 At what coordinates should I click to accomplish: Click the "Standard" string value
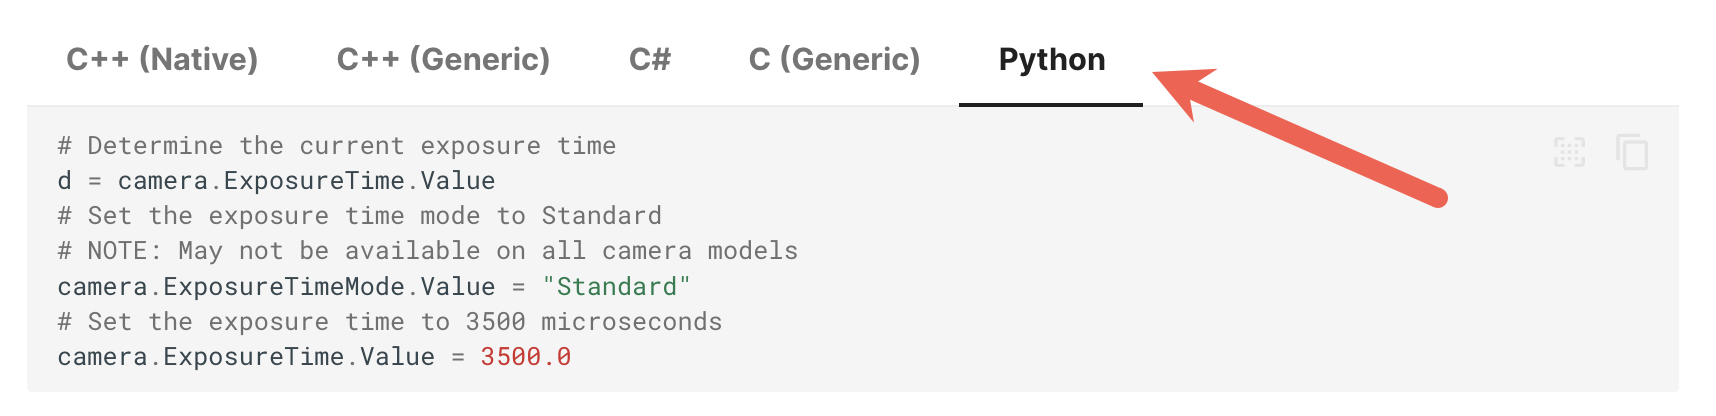click(616, 287)
